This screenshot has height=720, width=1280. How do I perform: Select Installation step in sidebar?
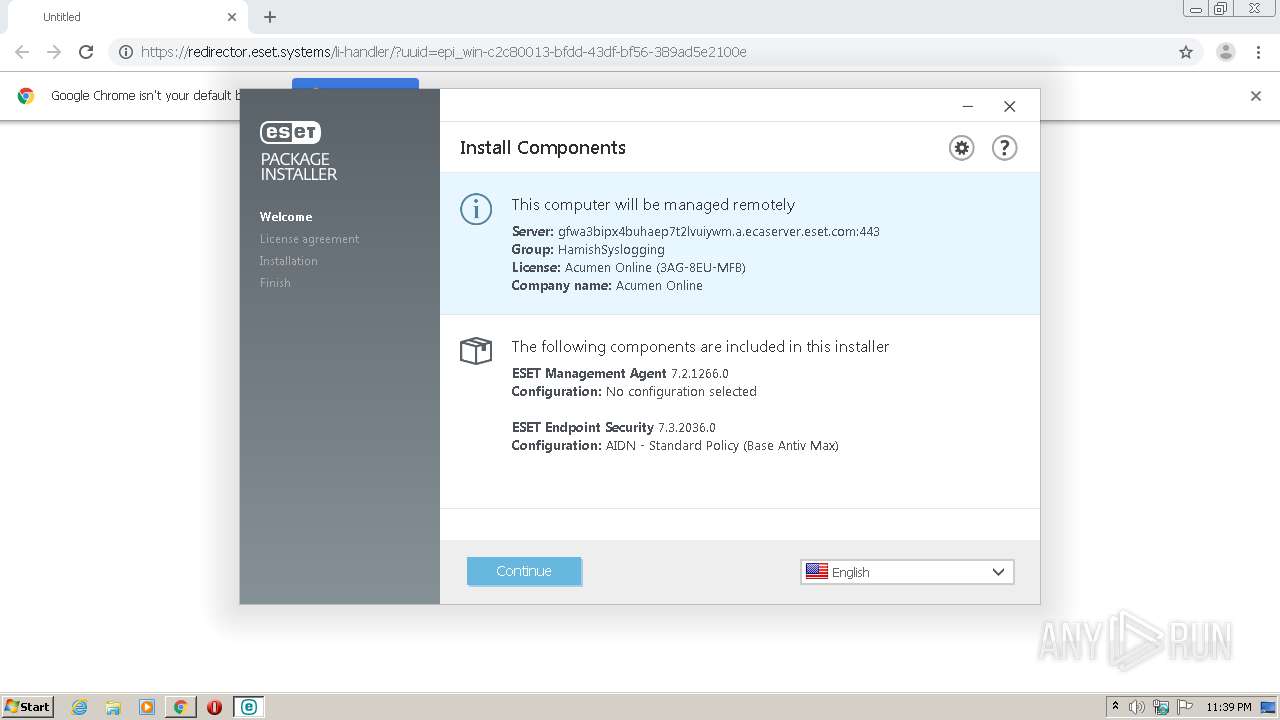pos(288,260)
